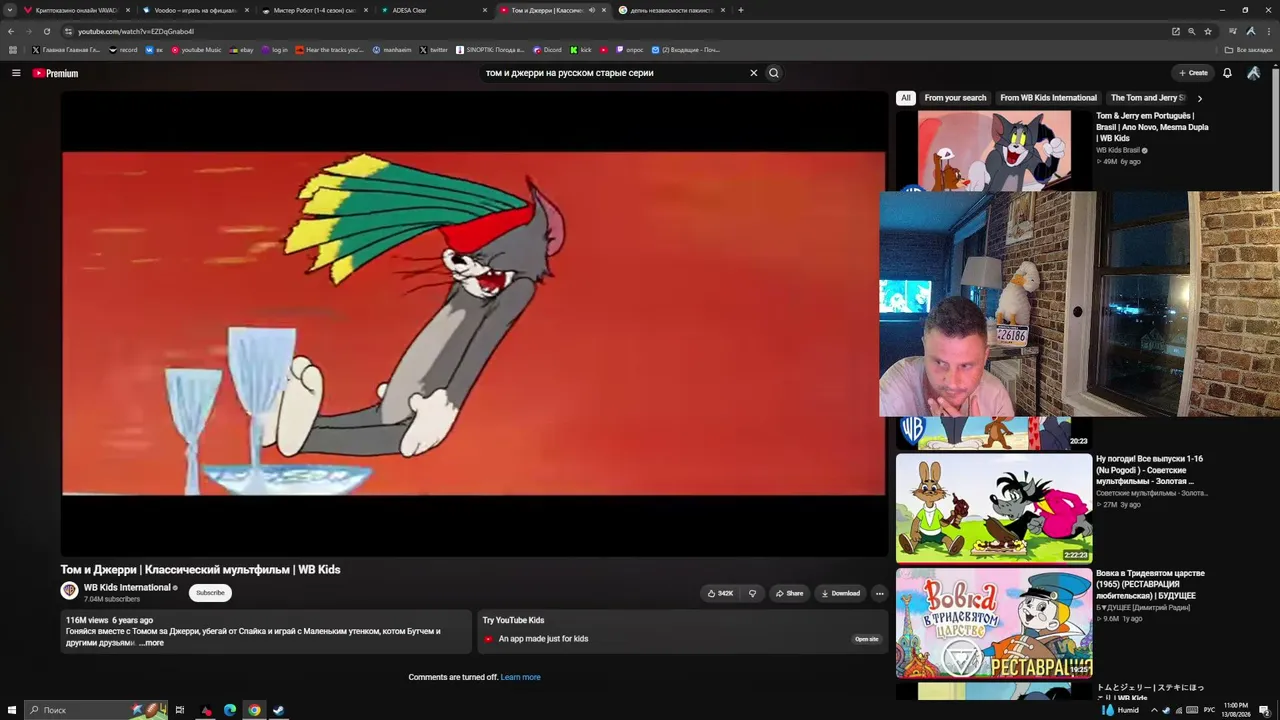Open Chrome from the taskbar
The width and height of the screenshot is (1280, 720).
click(254, 710)
